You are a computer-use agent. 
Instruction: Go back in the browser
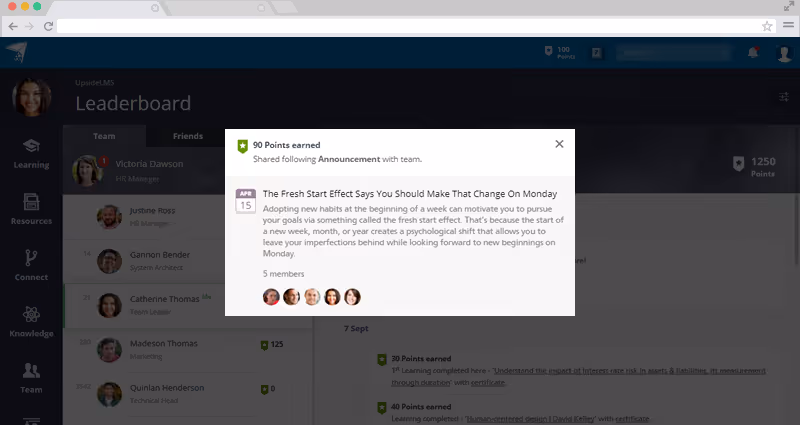pos(13,26)
